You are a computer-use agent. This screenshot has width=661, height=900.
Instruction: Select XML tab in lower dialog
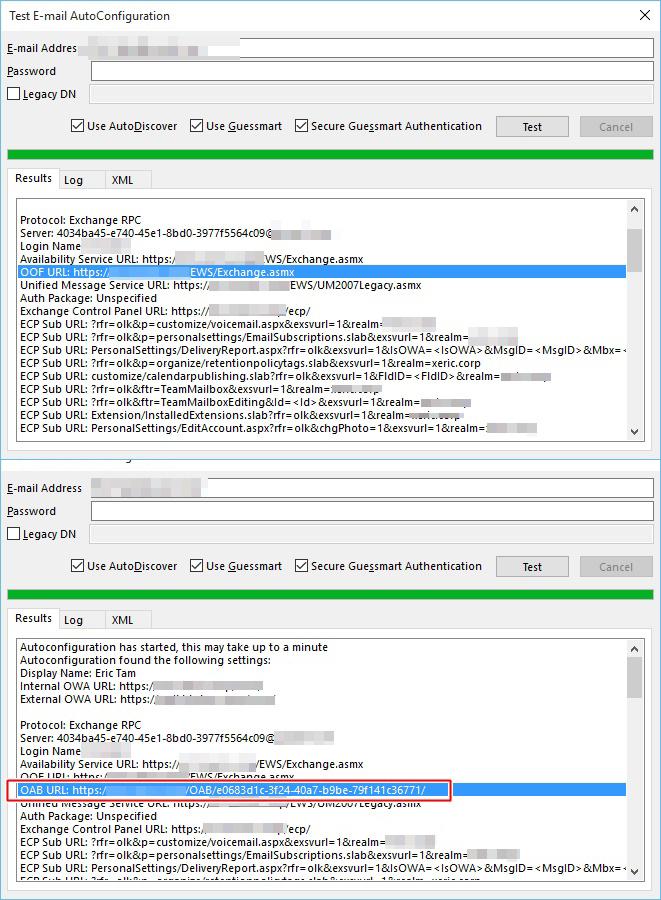[x=122, y=620]
